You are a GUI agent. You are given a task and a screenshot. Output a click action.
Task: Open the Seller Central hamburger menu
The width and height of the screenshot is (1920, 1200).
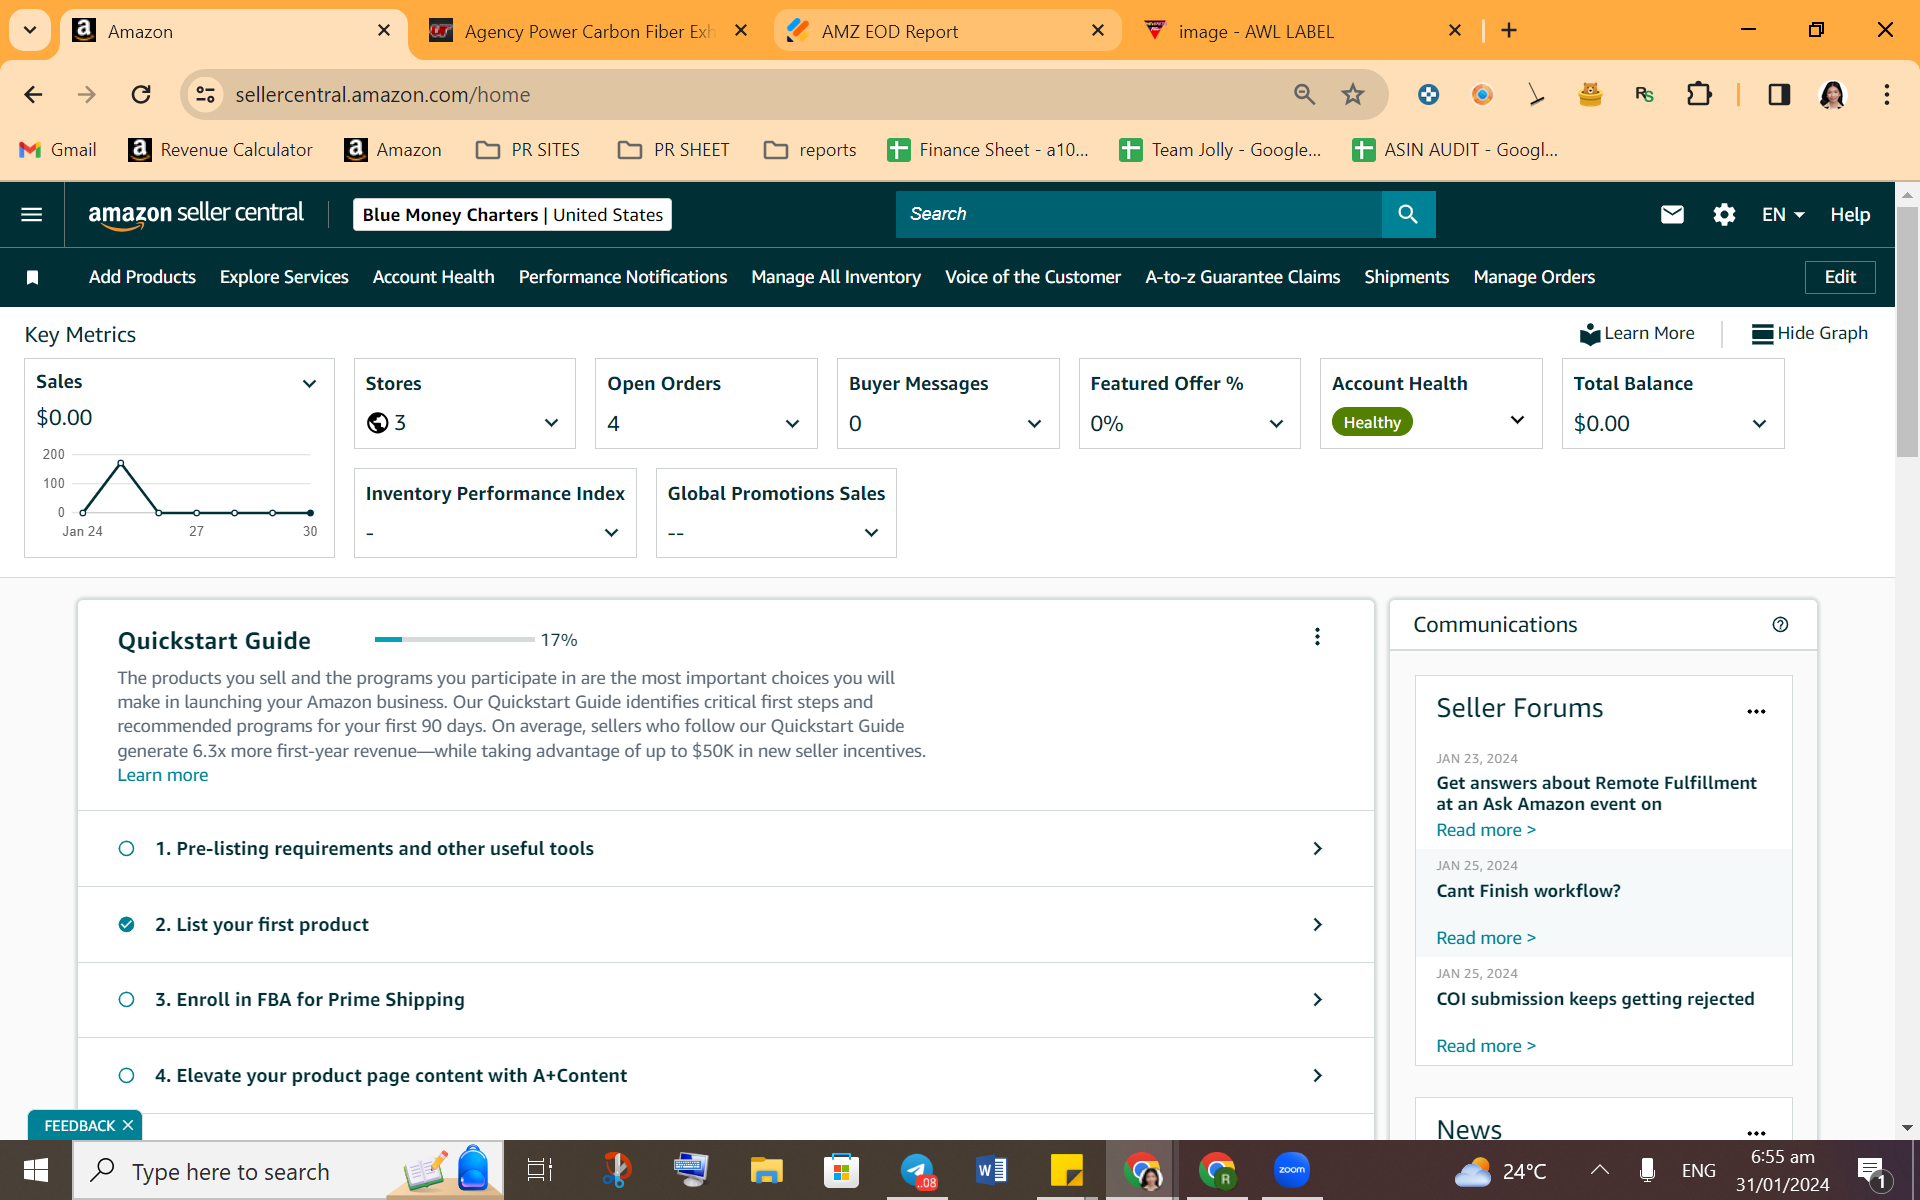(32, 214)
